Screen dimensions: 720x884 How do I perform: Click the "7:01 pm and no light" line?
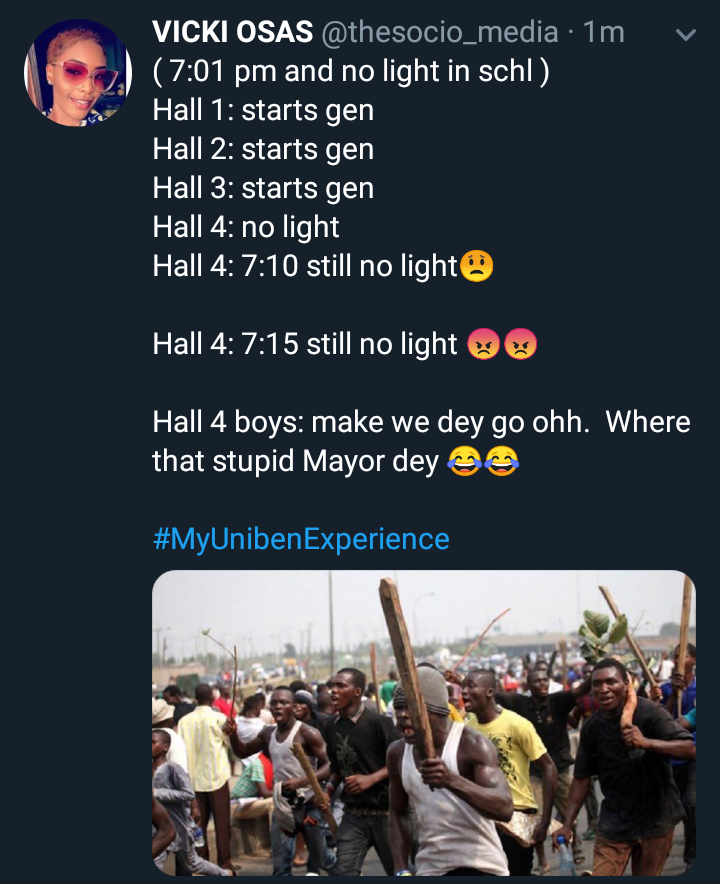click(x=351, y=71)
